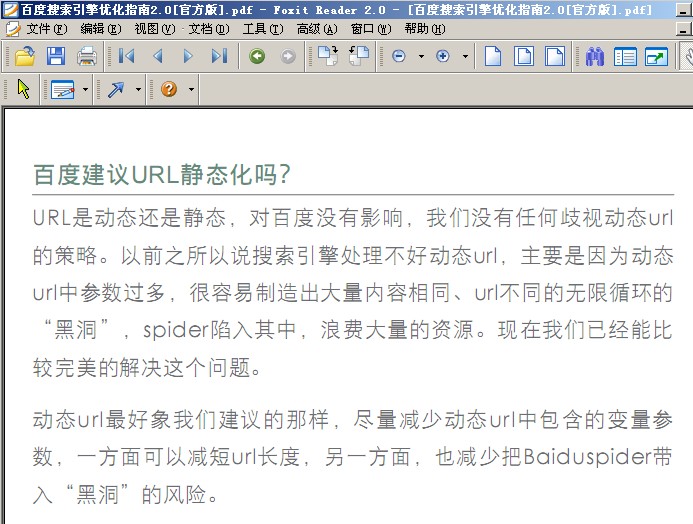Select the arrow selection cursor tool
Viewport: 693px width, 524px height.
[x=23, y=90]
